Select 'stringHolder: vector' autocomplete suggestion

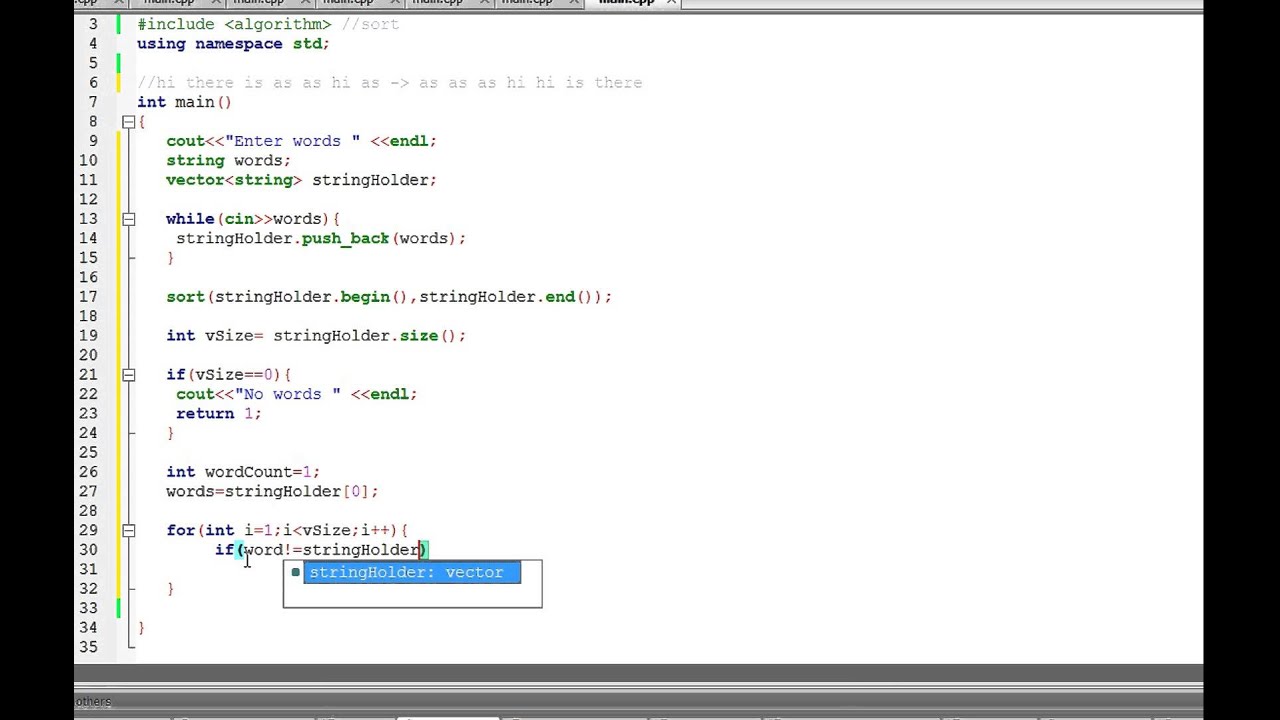(x=412, y=572)
